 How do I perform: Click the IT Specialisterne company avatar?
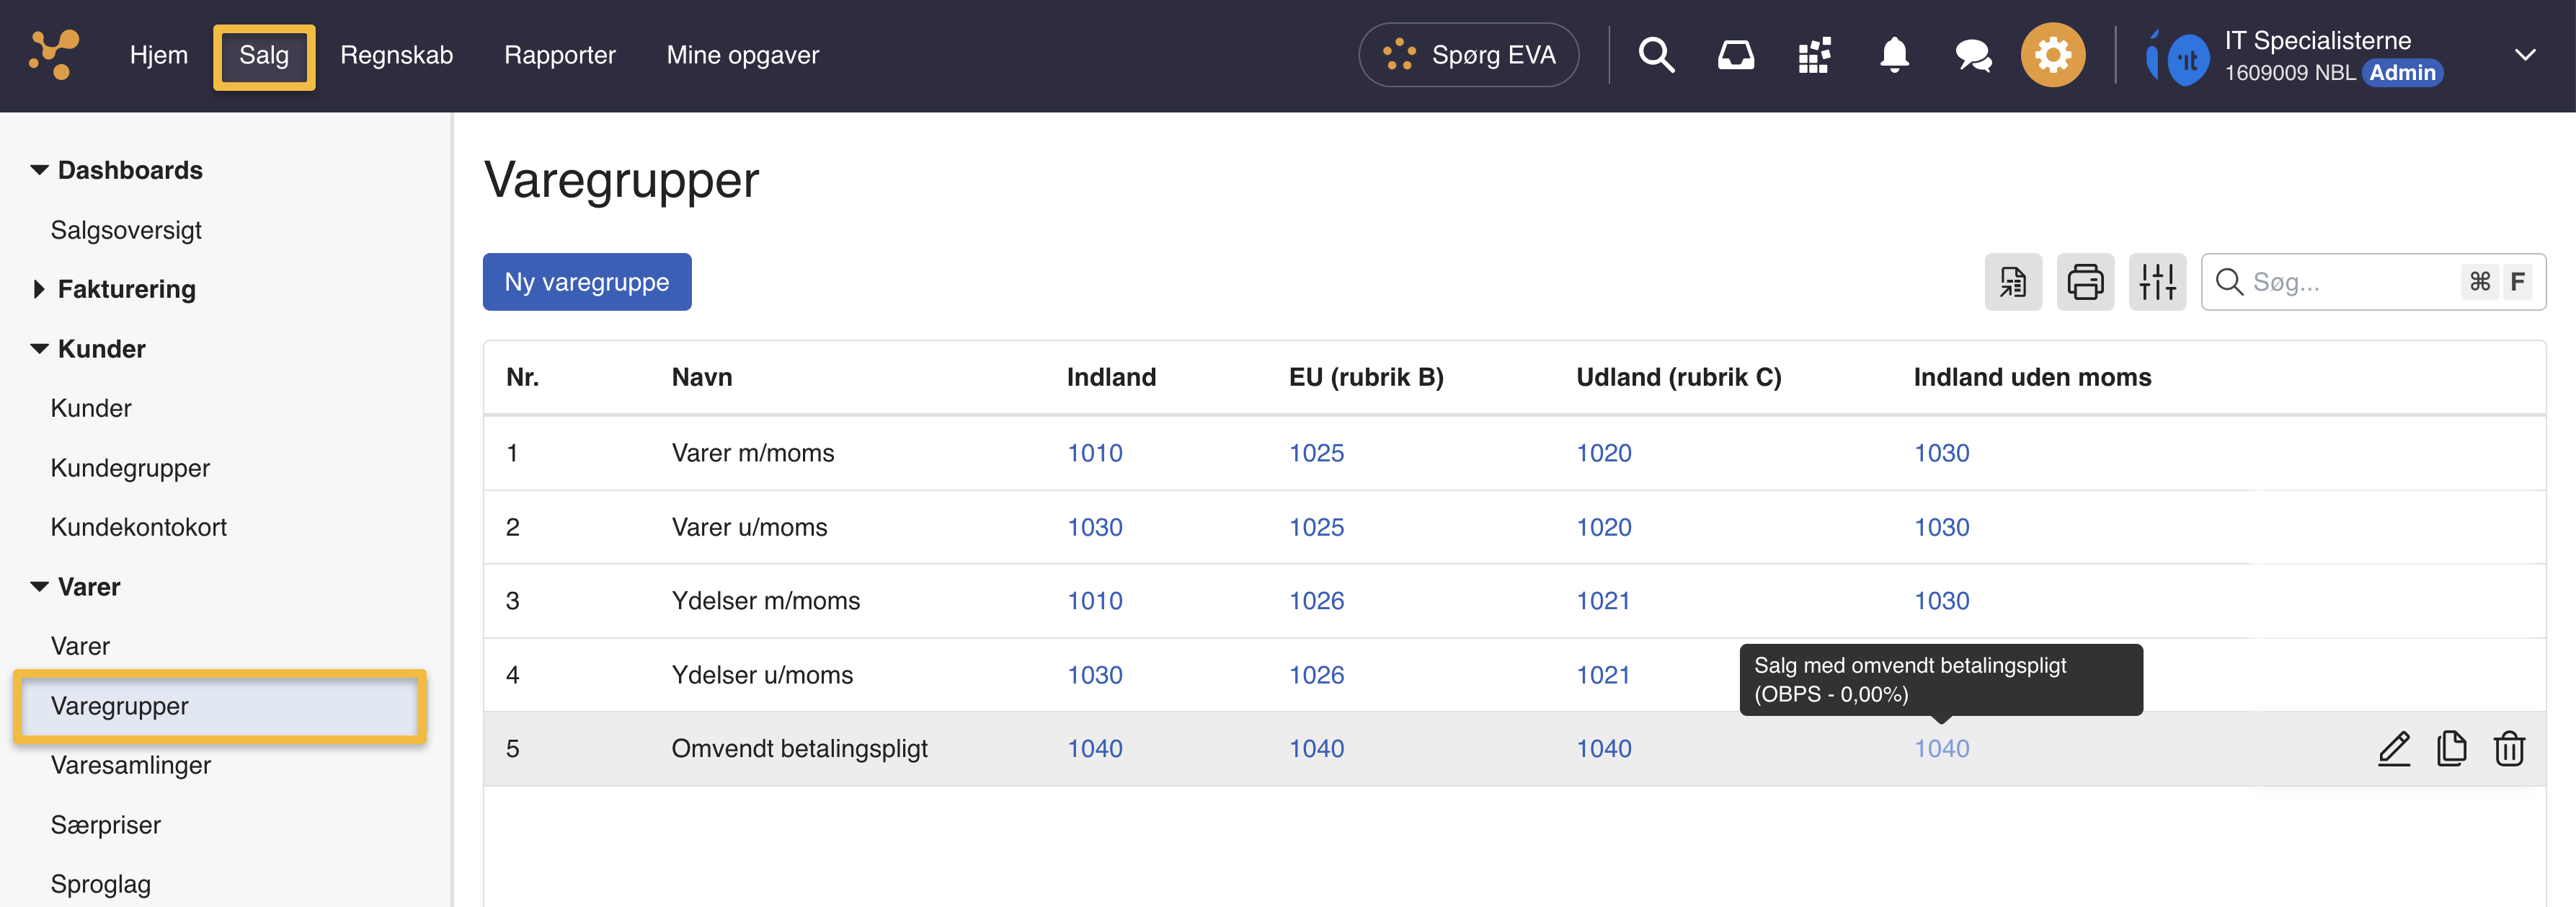pyautogui.click(x=2178, y=56)
